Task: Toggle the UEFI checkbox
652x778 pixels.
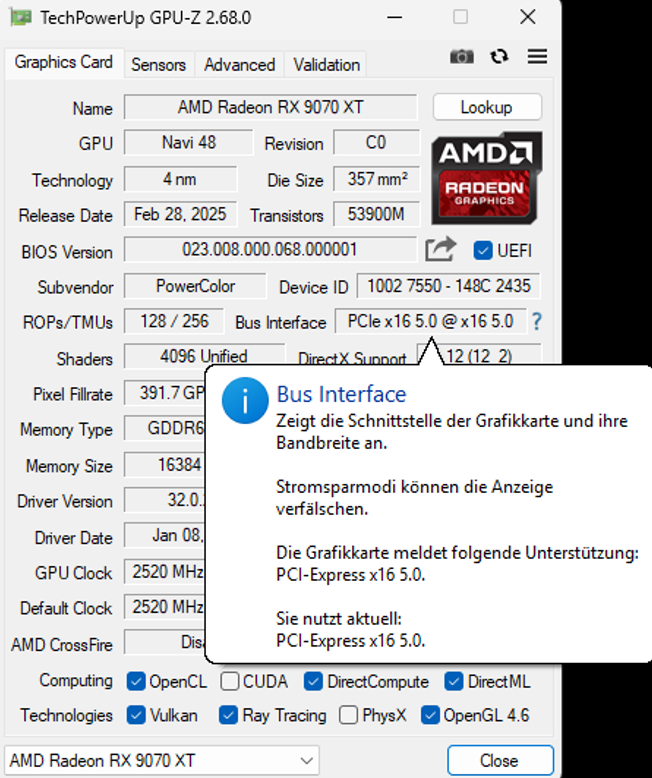Action: 483,251
